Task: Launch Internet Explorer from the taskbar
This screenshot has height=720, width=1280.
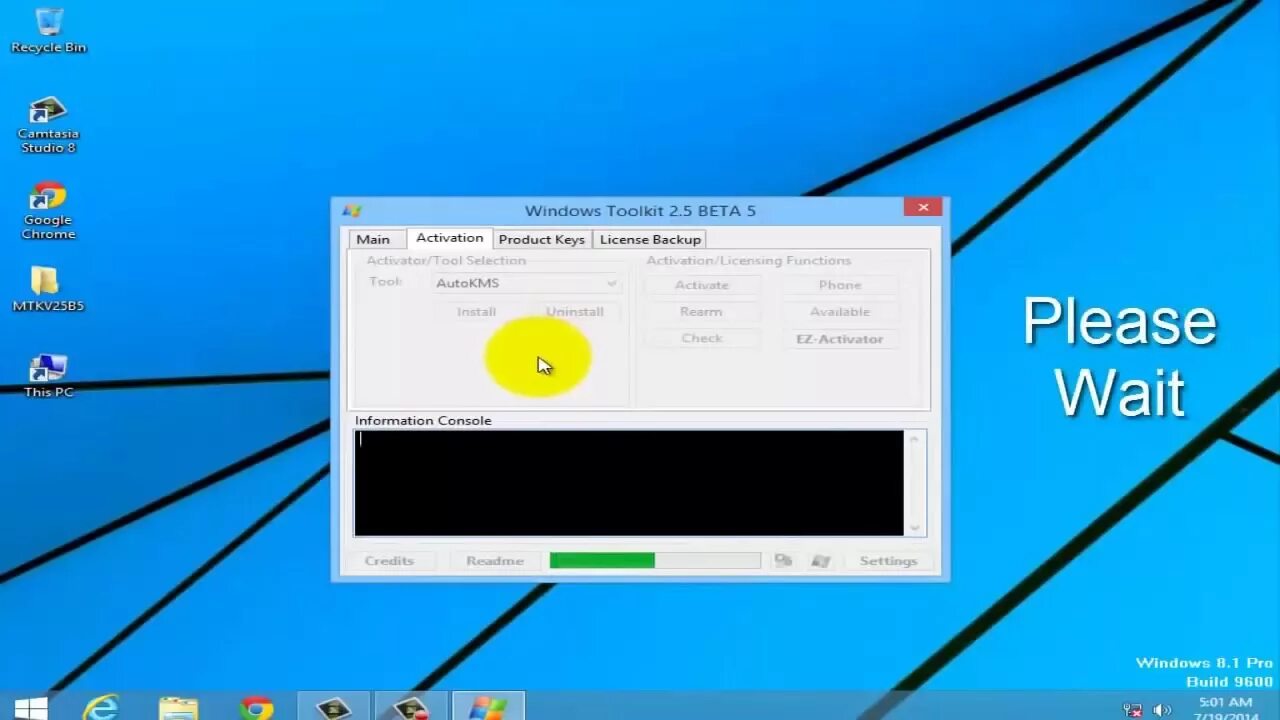Action: pyautogui.click(x=101, y=707)
